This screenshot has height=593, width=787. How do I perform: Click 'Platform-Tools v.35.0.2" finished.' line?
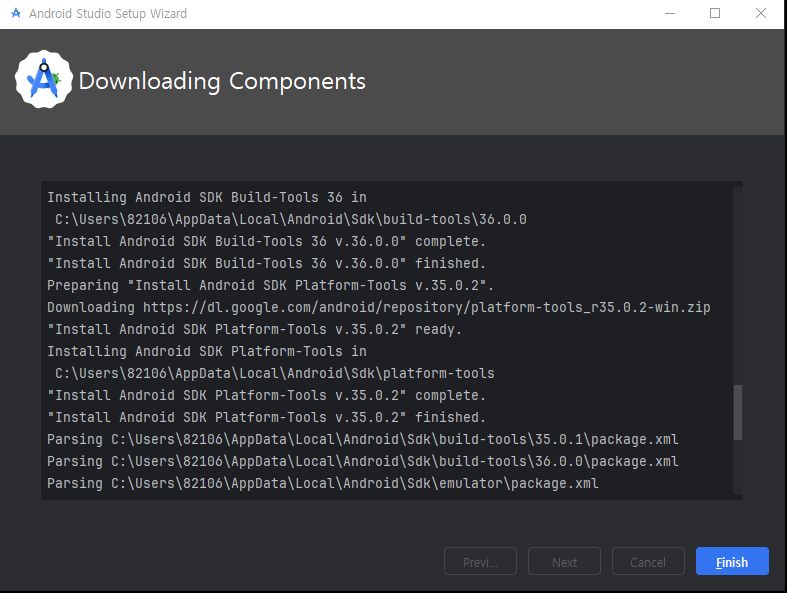click(267, 417)
